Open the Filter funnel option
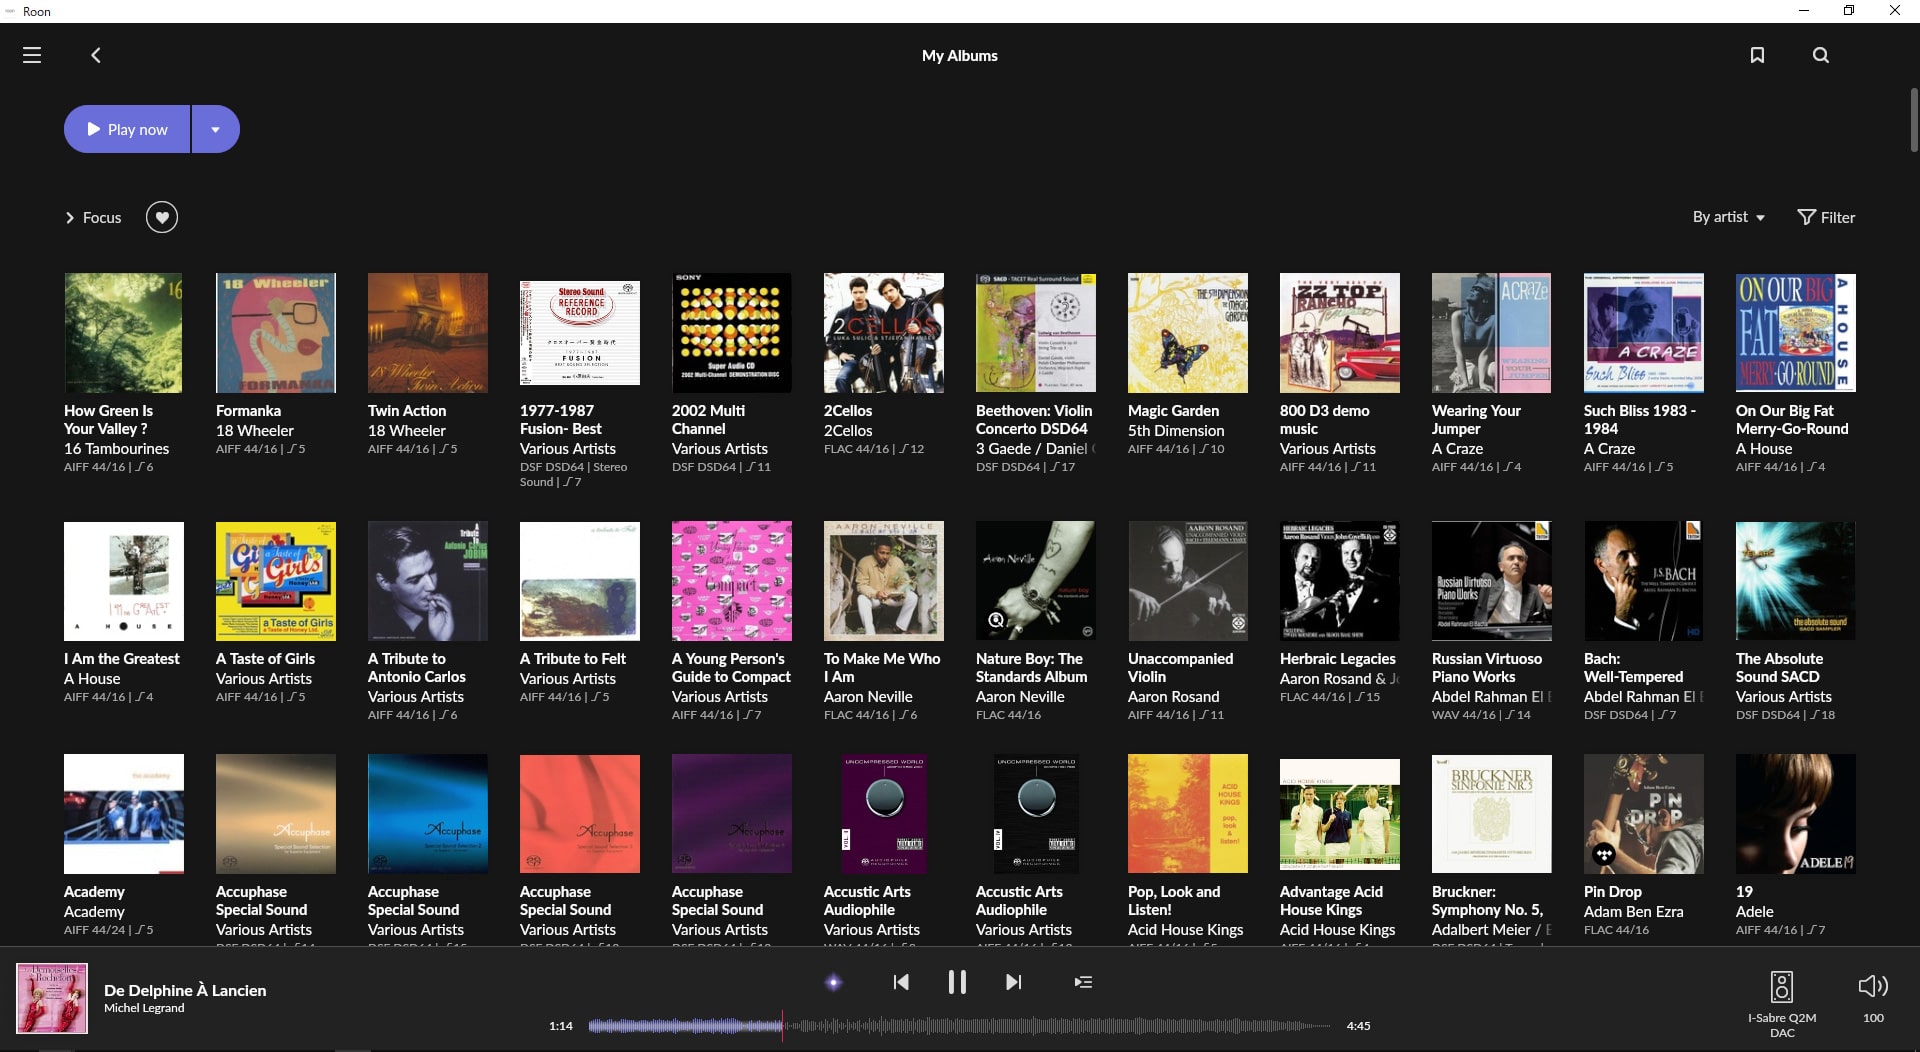This screenshot has height=1052, width=1920. (1826, 217)
